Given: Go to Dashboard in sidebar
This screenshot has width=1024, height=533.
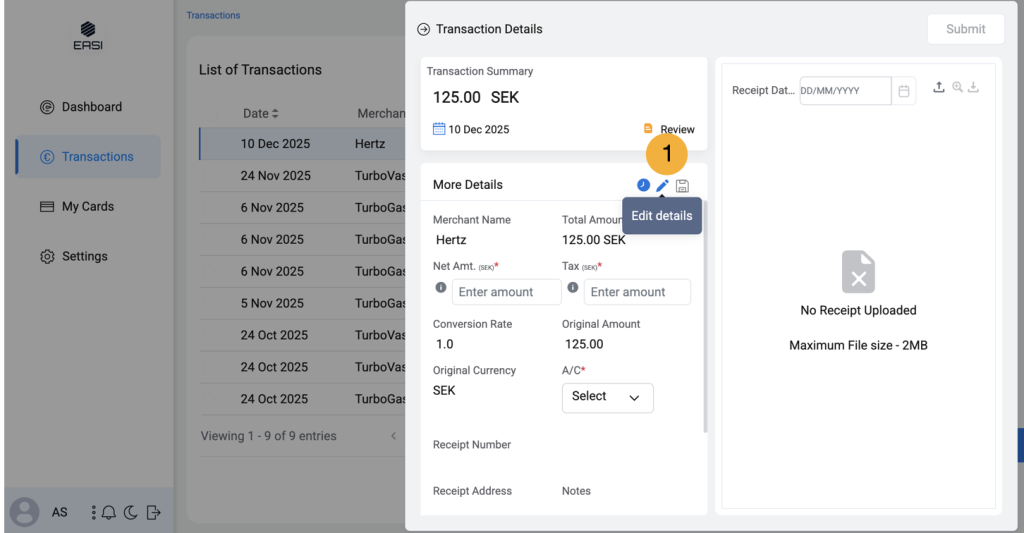Looking at the screenshot, I should click(x=91, y=107).
